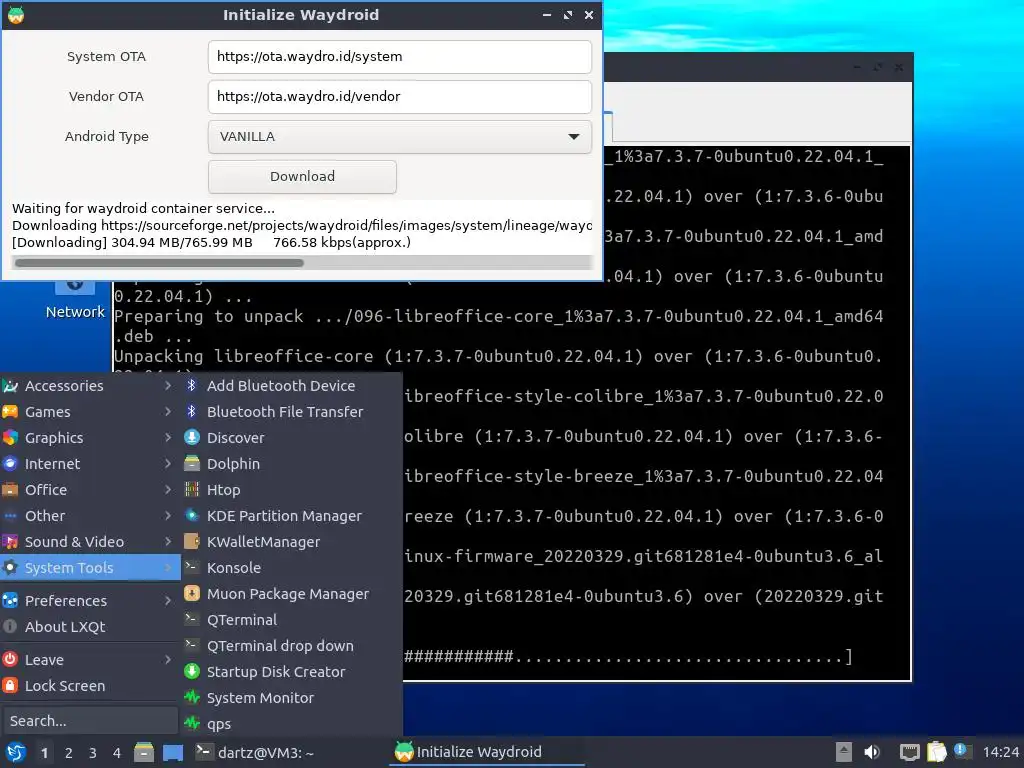Launch the QTerminal entry icon
1024x768 pixels.
(191, 619)
